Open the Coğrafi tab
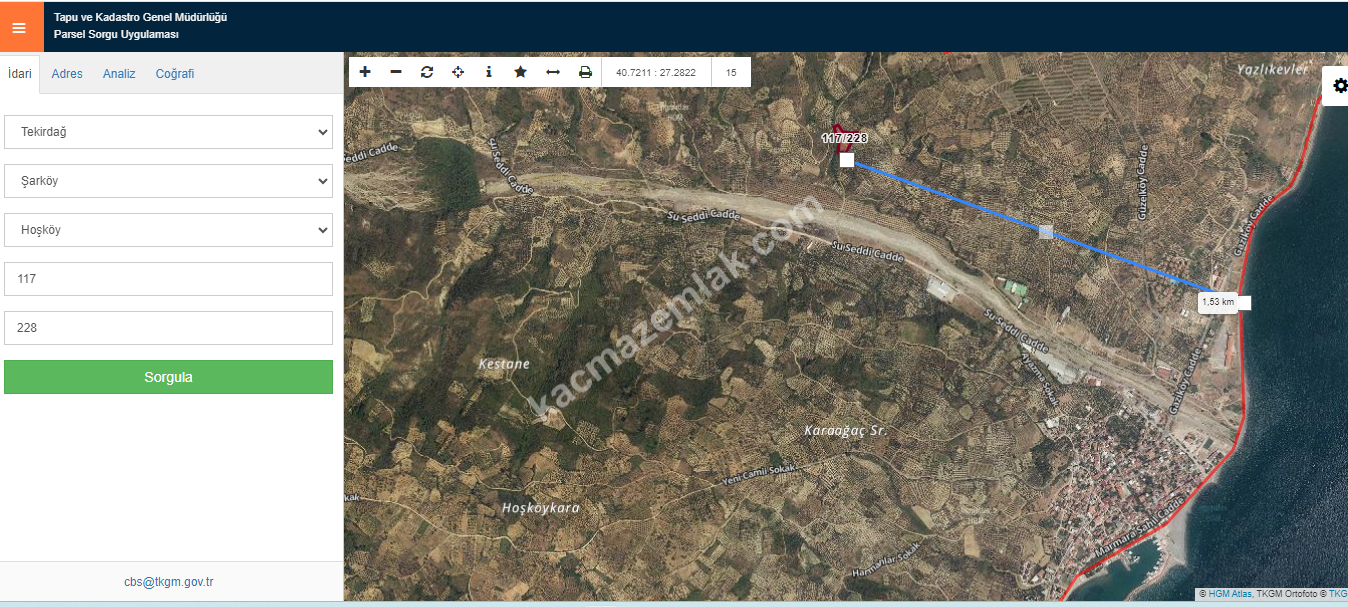1348x607 pixels. click(175, 74)
